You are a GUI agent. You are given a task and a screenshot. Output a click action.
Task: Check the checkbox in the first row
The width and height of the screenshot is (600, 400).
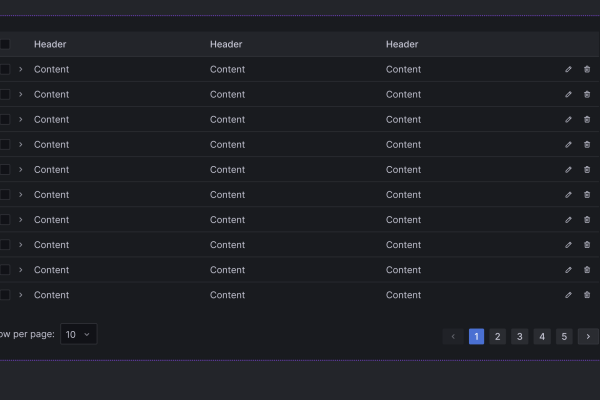pos(4,69)
